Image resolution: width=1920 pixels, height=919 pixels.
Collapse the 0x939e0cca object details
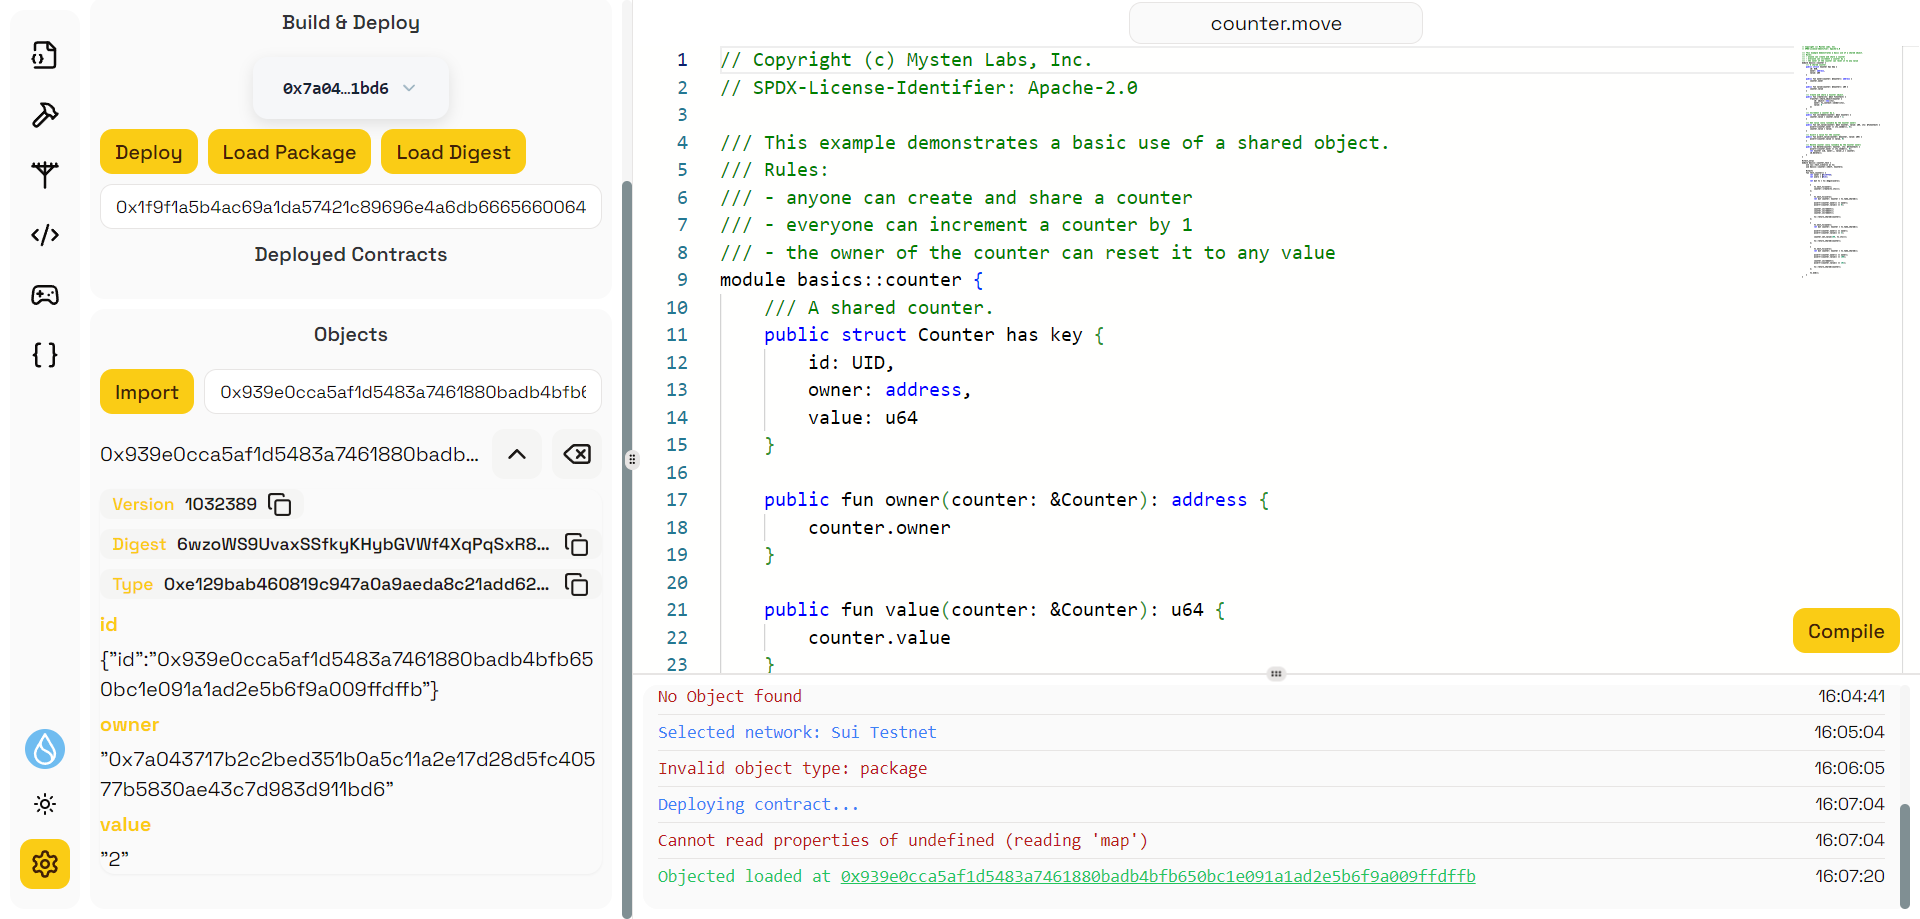point(517,455)
